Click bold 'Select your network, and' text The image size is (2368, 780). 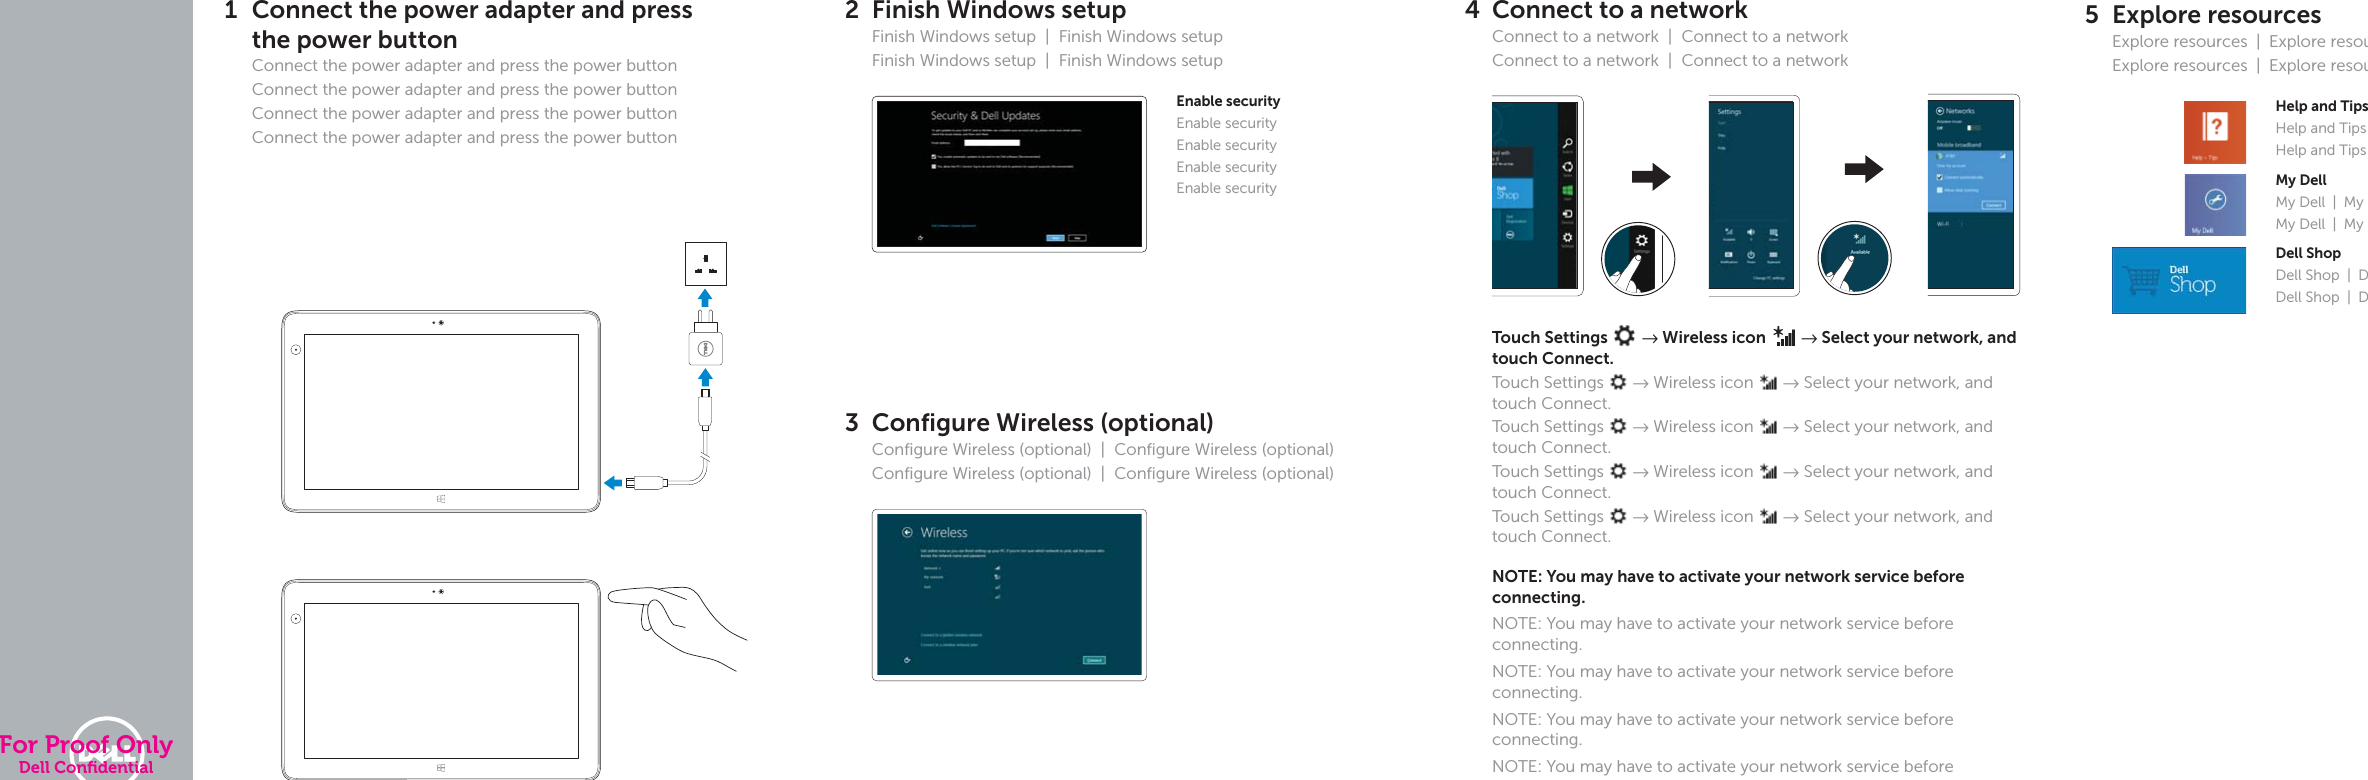[x=1918, y=337]
